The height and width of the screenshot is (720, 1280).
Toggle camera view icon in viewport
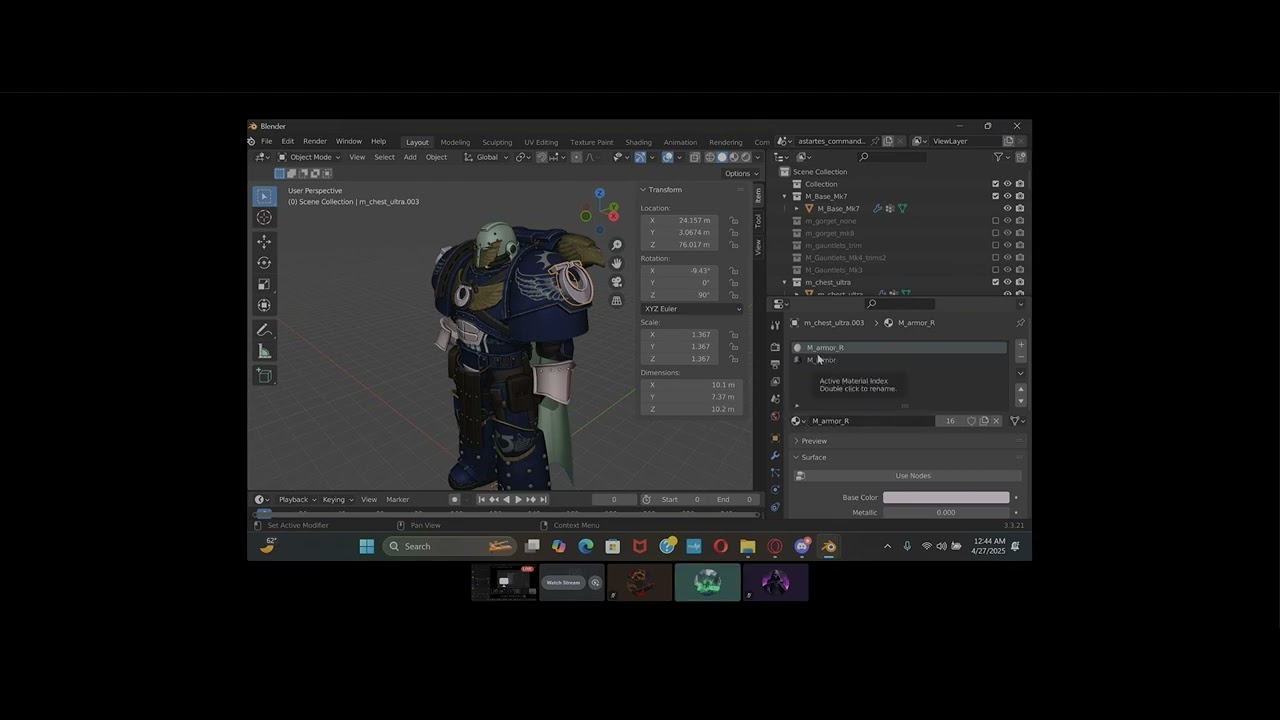617,282
